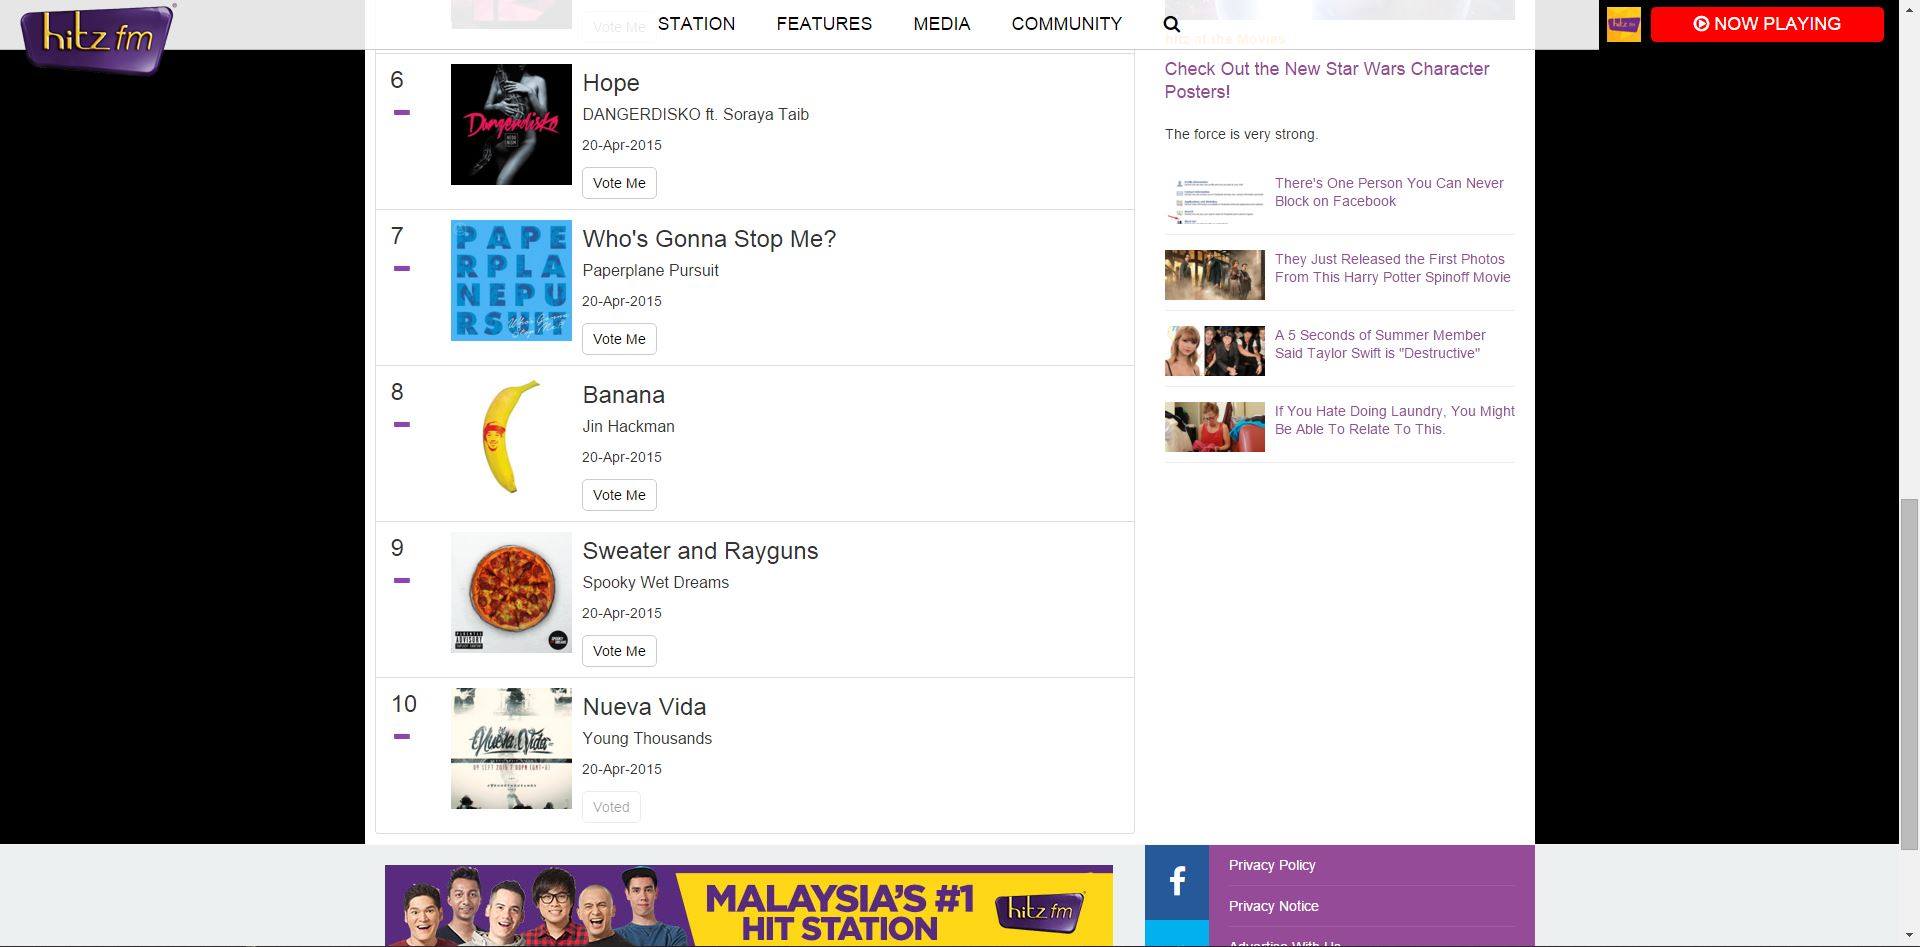Open the search magnifier icon
Image resolution: width=1920 pixels, height=947 pixels.
point(1172,24)
